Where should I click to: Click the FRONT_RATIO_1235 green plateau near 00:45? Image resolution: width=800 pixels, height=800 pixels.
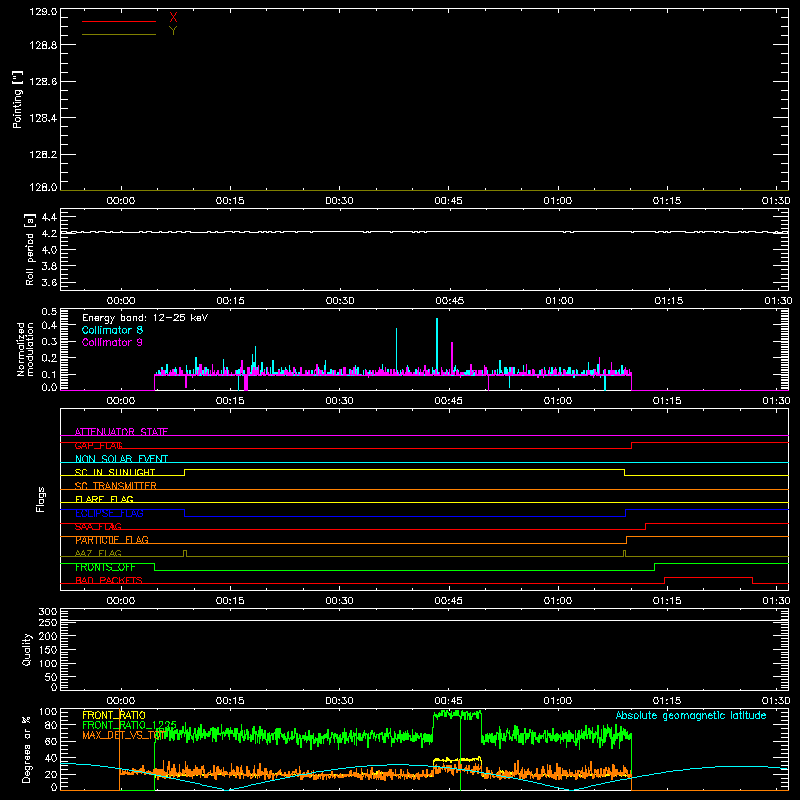(x=457, y=714)
